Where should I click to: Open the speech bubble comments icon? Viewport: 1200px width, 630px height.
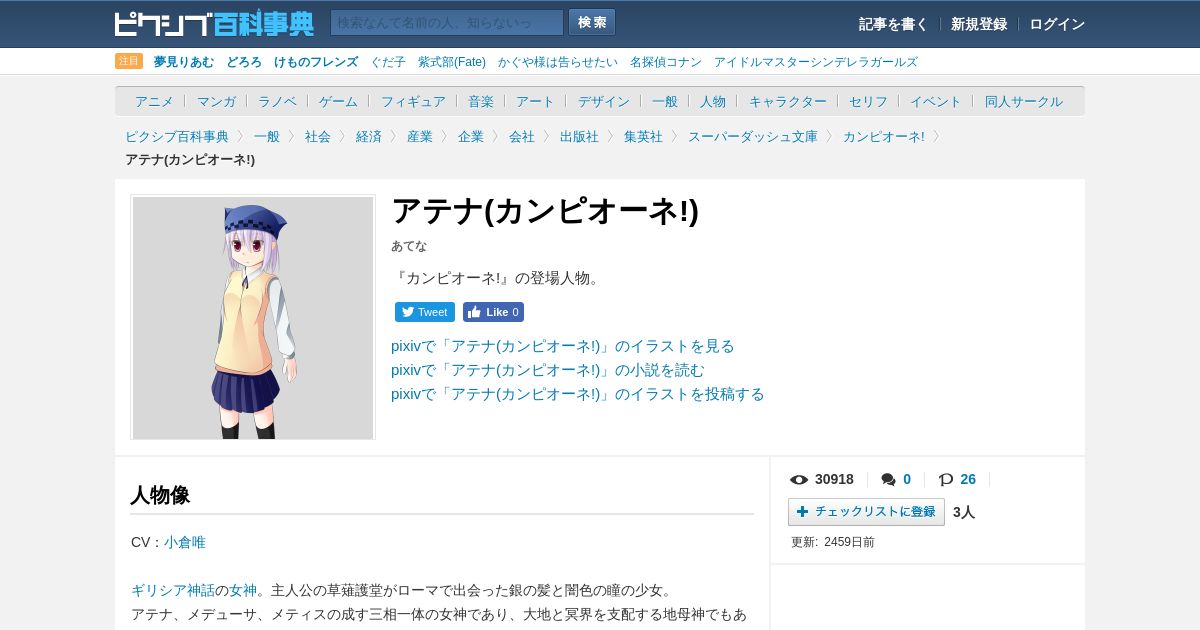(x=888, y=480)
